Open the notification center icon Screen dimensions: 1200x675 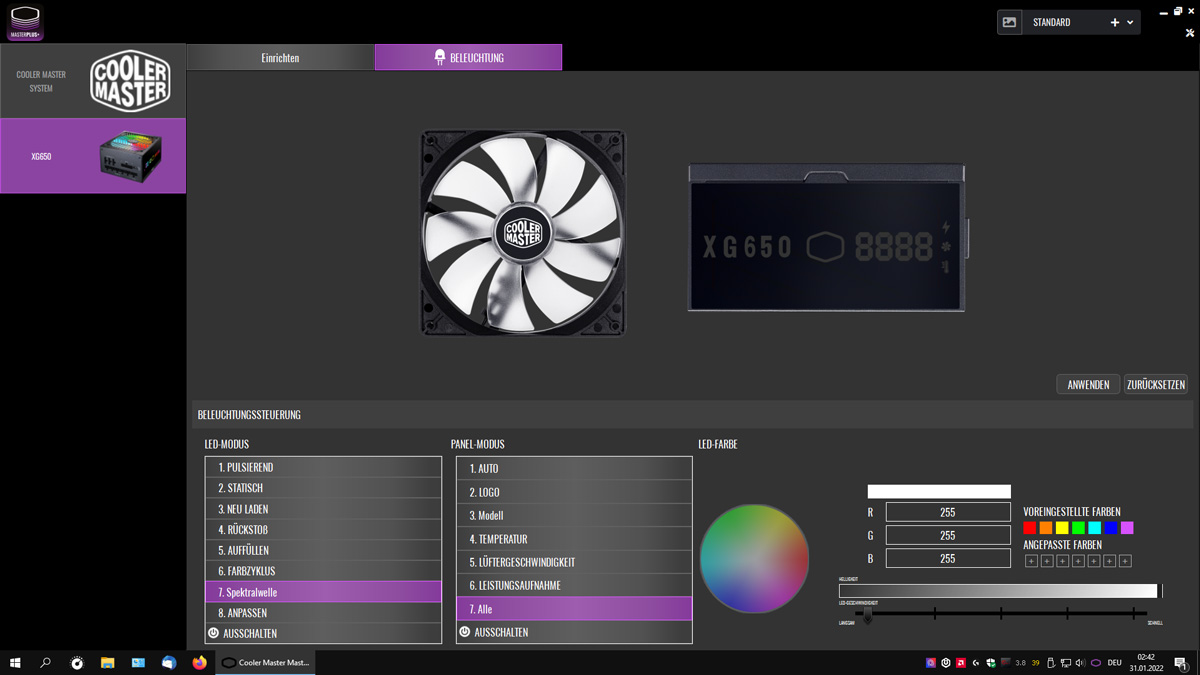click(1181, 663)
